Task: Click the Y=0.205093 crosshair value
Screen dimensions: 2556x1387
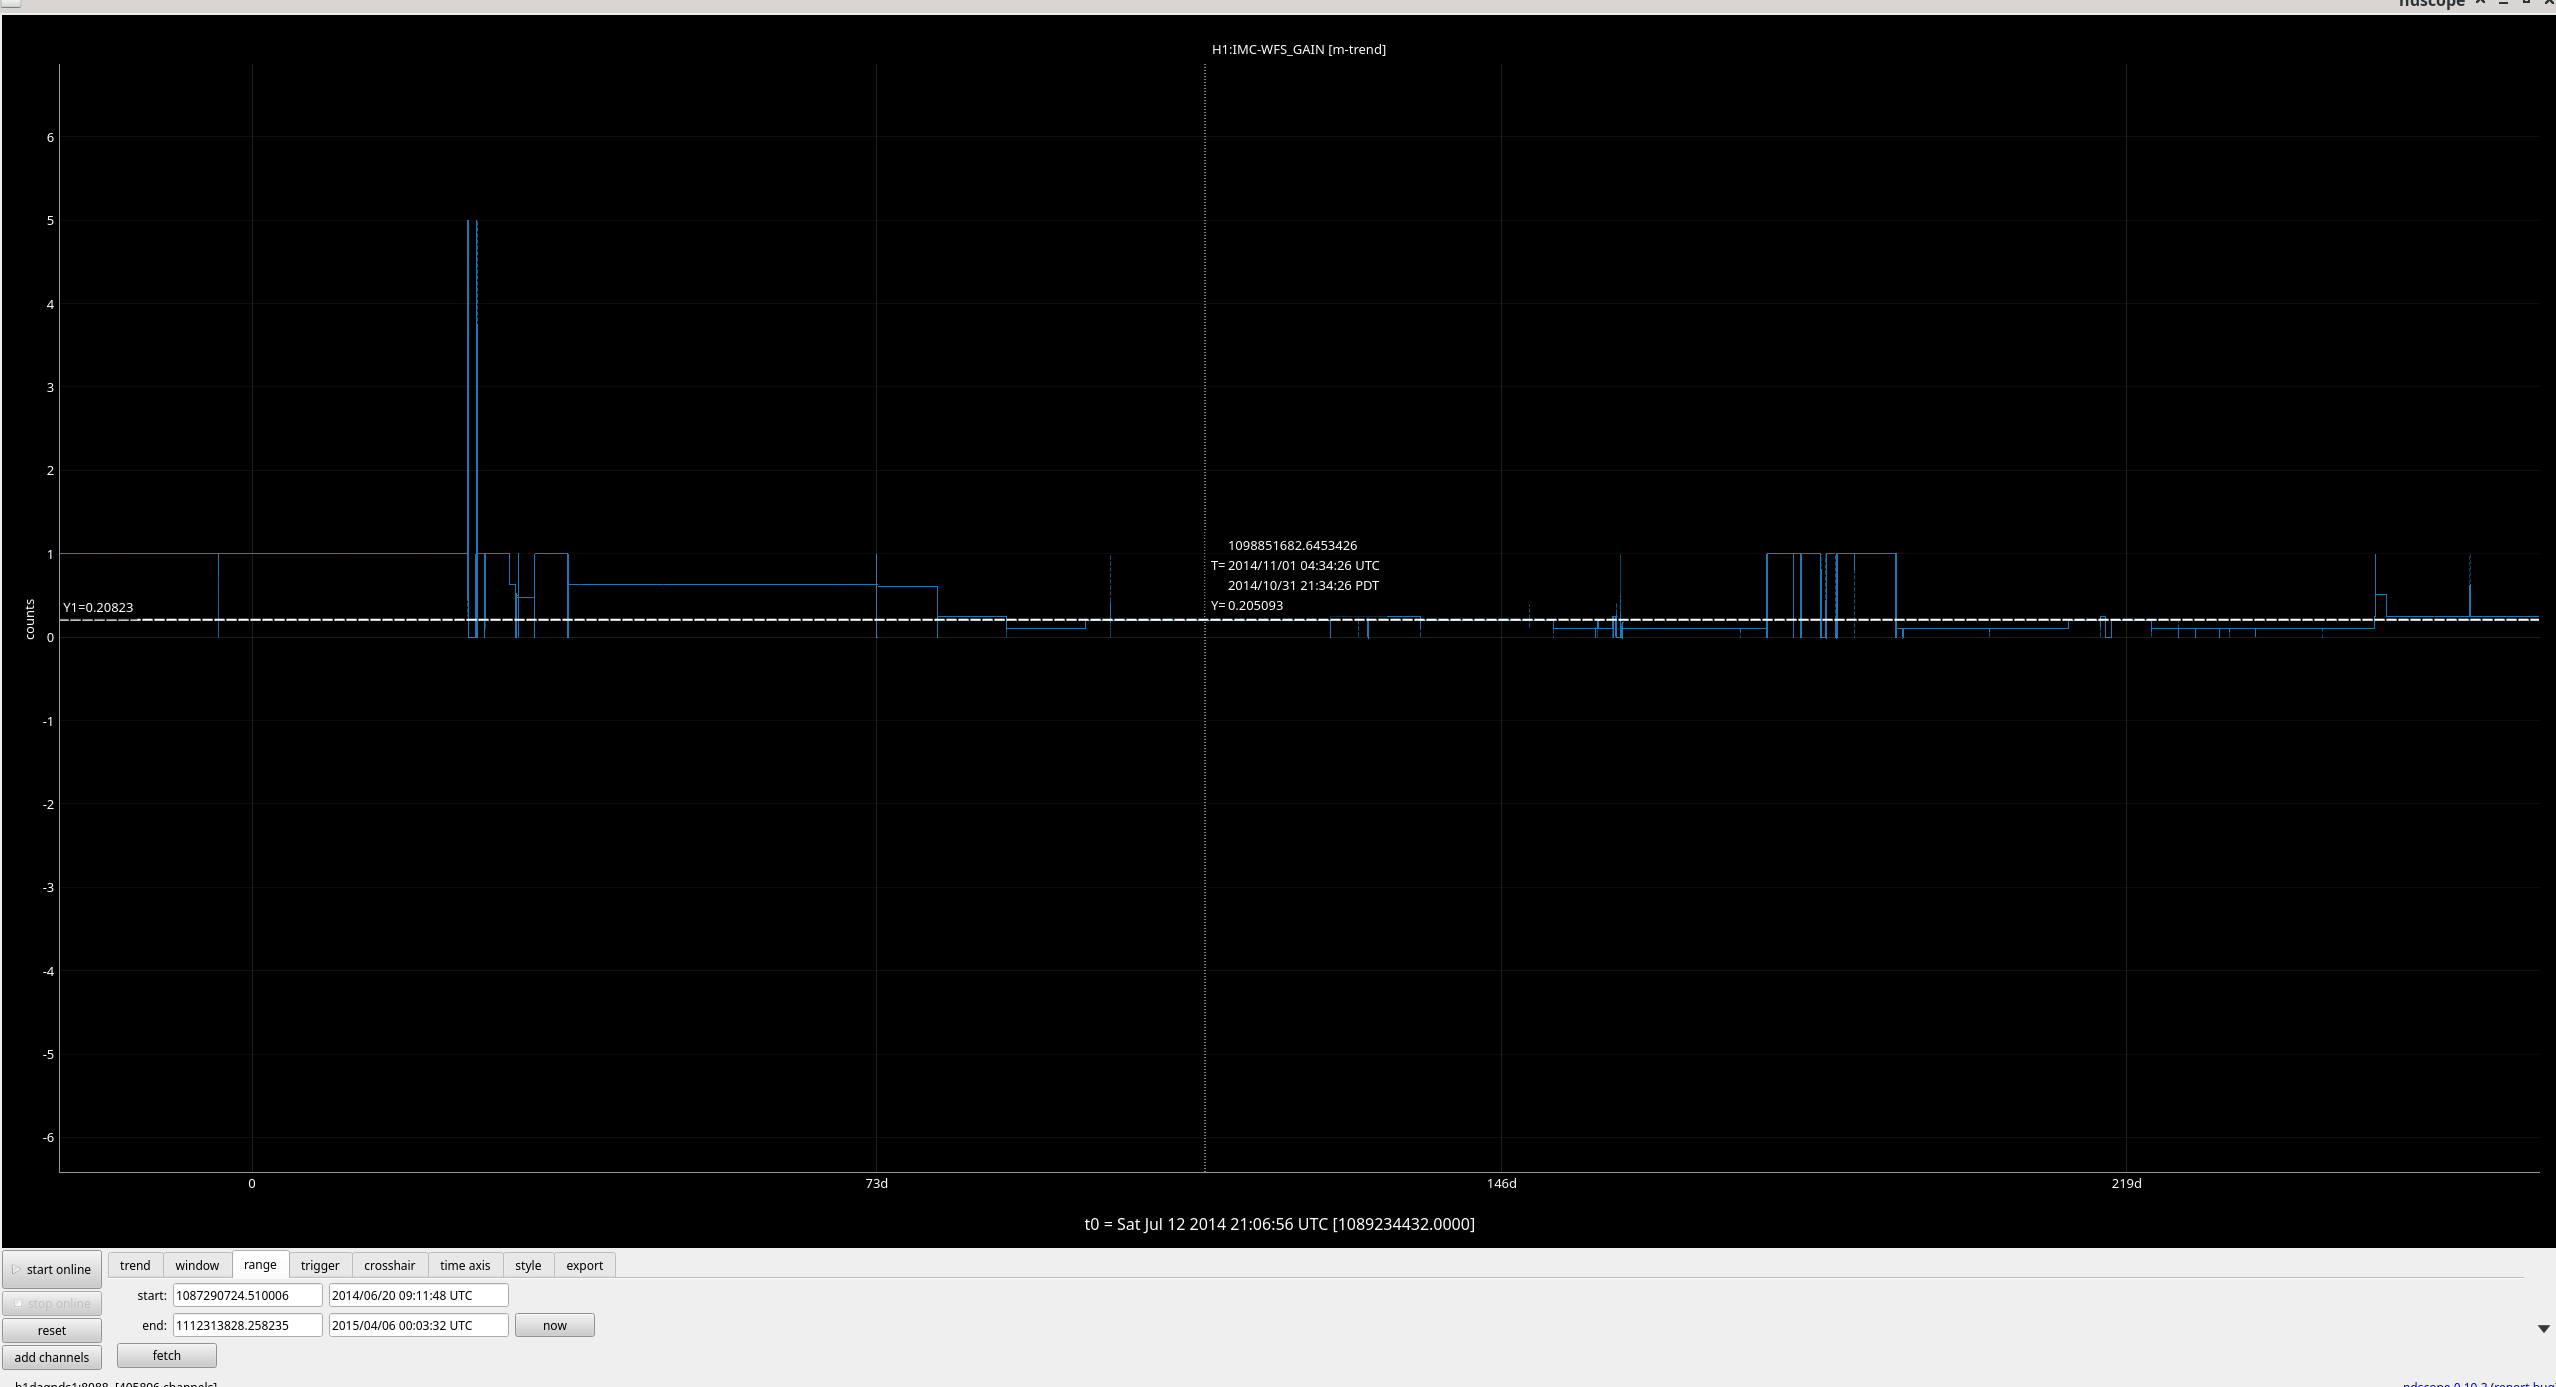Action: coord(1247,605)
